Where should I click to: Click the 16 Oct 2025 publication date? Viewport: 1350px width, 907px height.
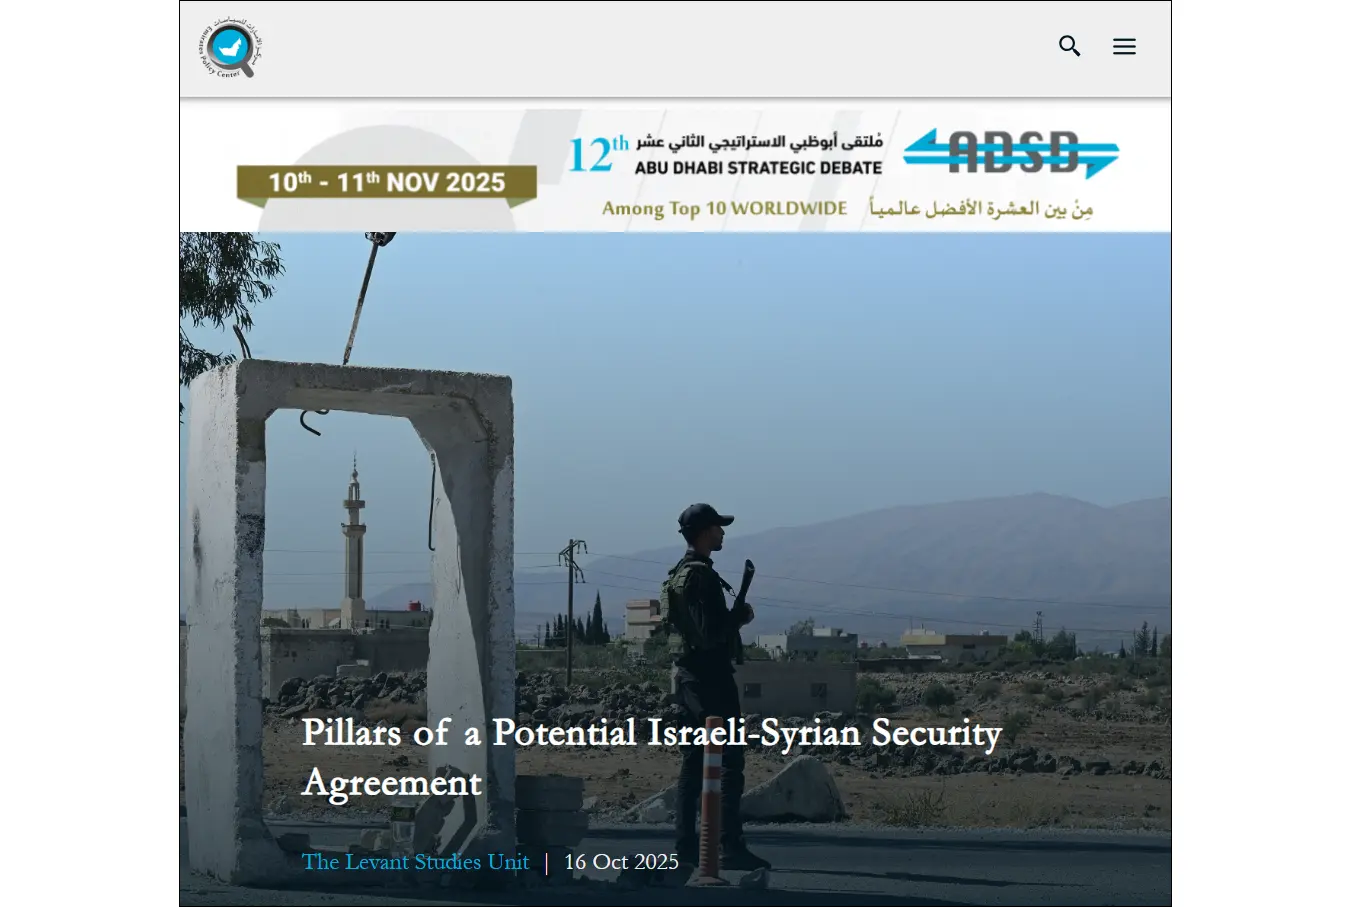click(x=621, y=862)
